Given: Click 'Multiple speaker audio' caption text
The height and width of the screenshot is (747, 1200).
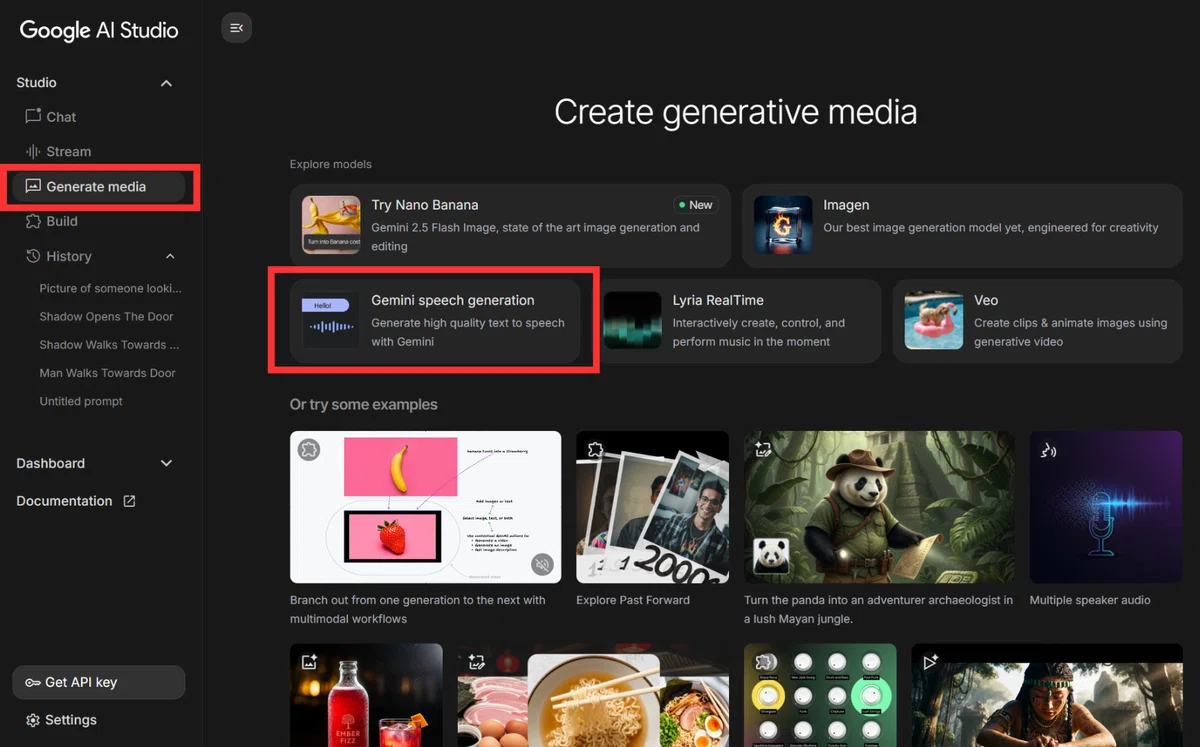Looking at the screenshot, I should (1090, 600).
